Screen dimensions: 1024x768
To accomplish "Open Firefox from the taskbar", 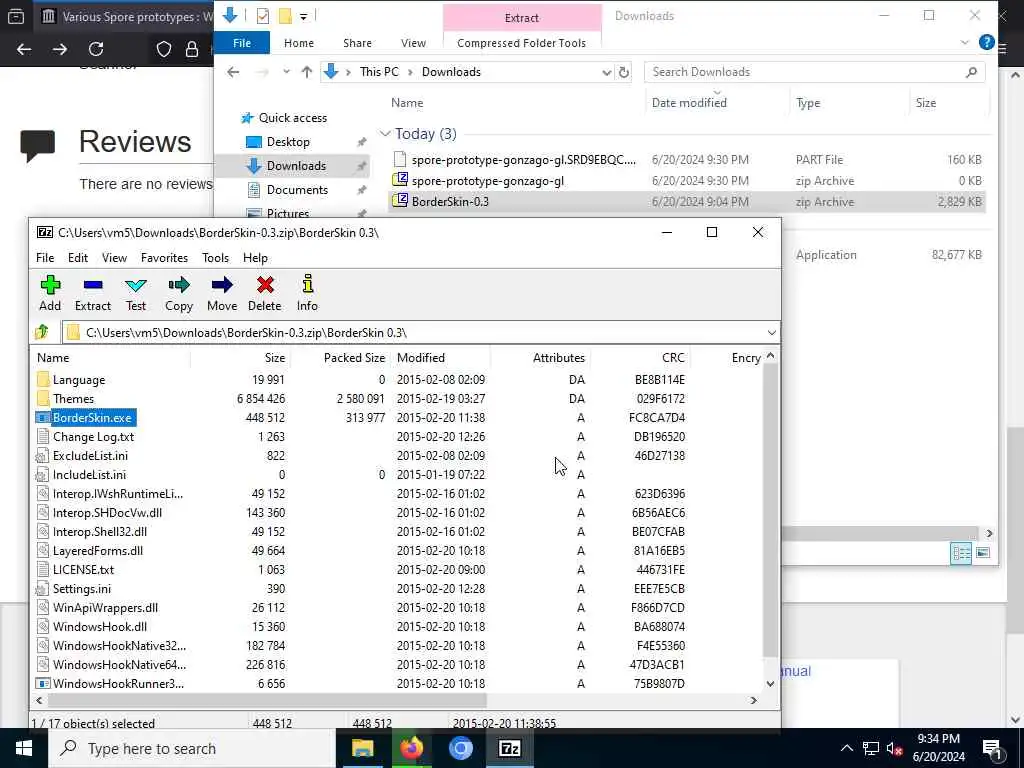I will click(x=411, y=748).
